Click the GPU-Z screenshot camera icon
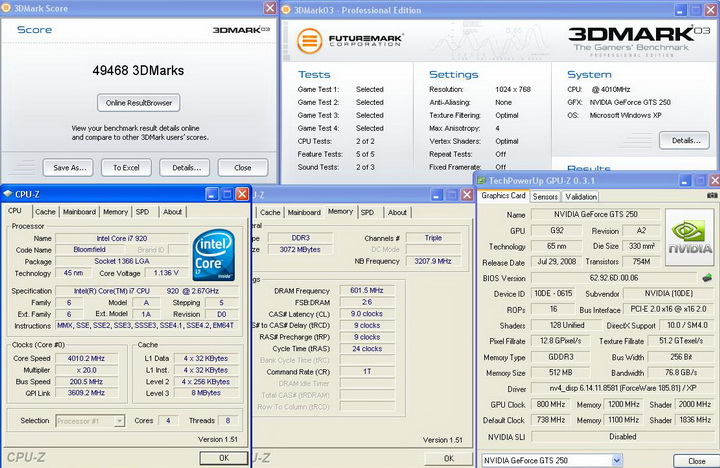Screen dimensions: 720x468 [x=712, y=195]
